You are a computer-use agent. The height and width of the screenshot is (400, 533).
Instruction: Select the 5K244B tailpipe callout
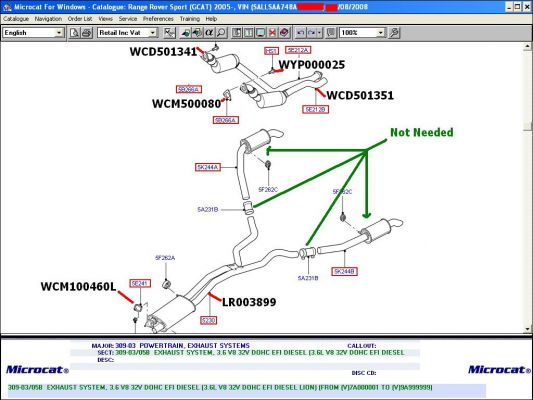point(344,271)
